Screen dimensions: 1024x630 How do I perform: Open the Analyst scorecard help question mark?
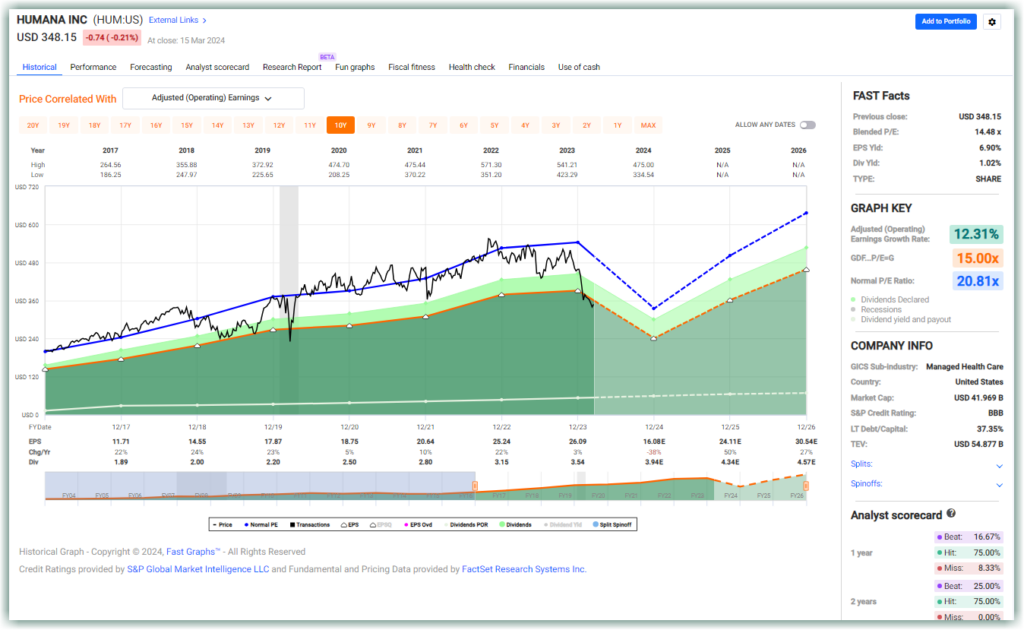point(951,514)
